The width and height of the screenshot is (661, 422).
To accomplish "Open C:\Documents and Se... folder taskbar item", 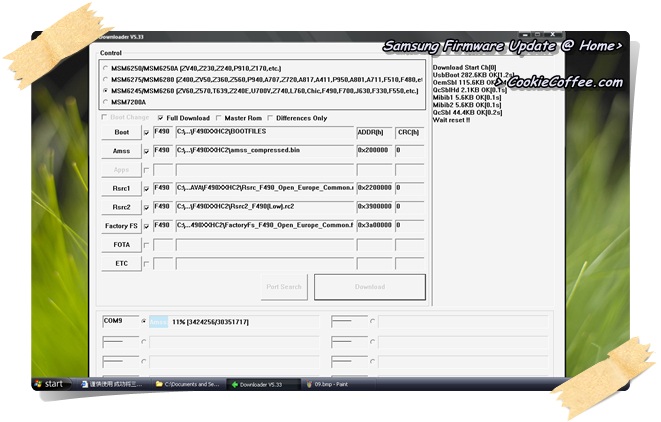I will click(x=188, y=384).
